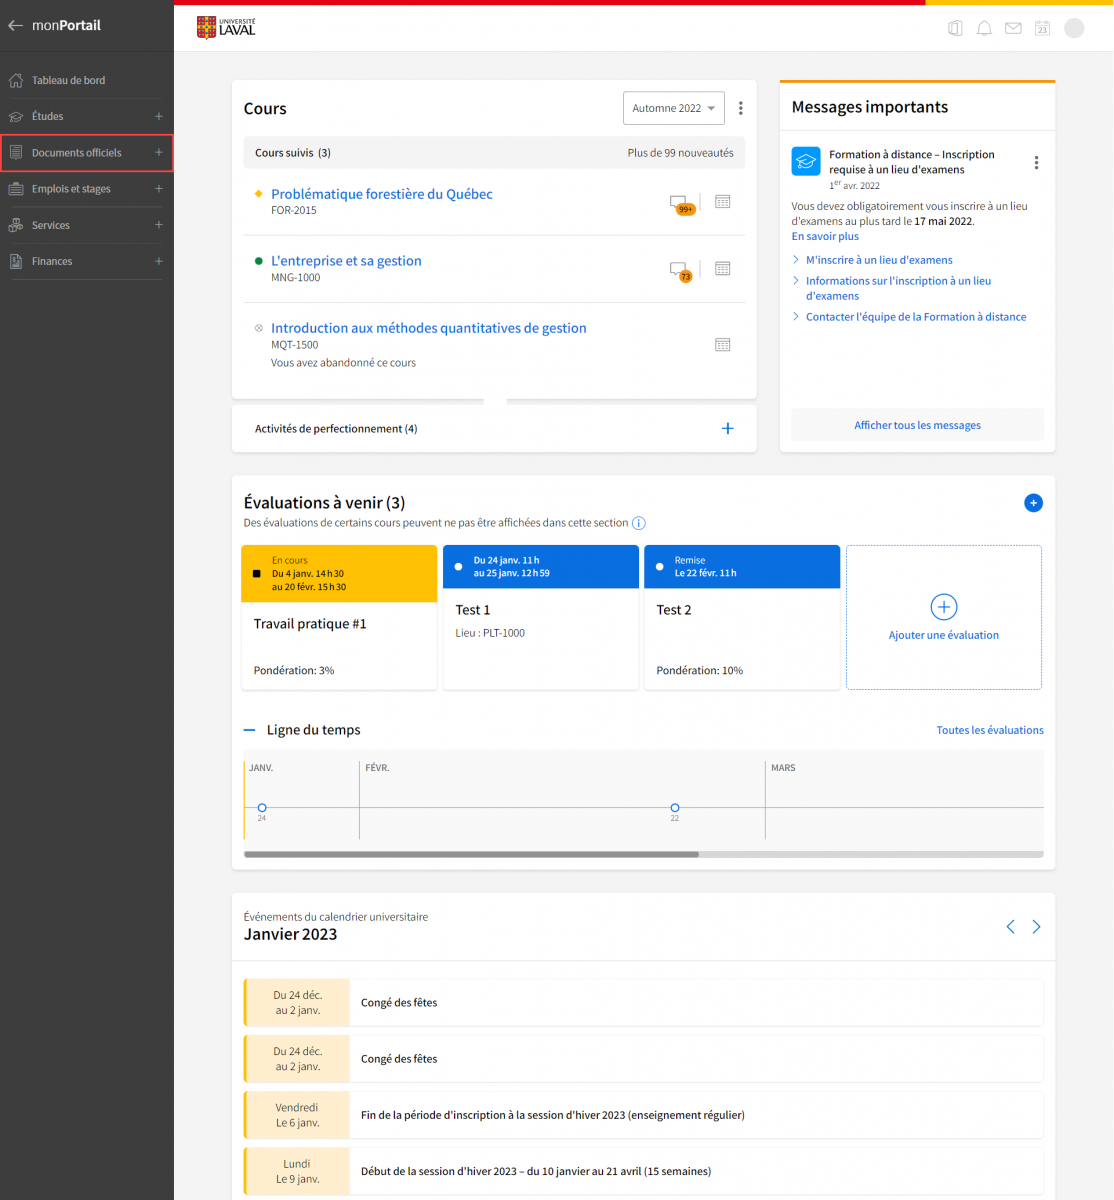Select the February 22 timeline marker
The image size is (1114, 1200).
tap(675, 808)
